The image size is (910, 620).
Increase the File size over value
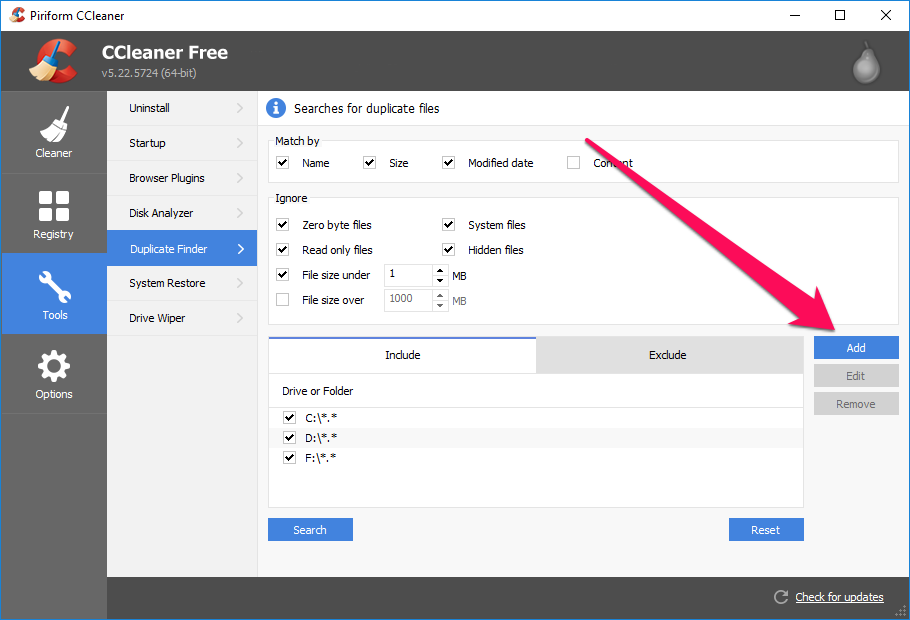point(440,295)
